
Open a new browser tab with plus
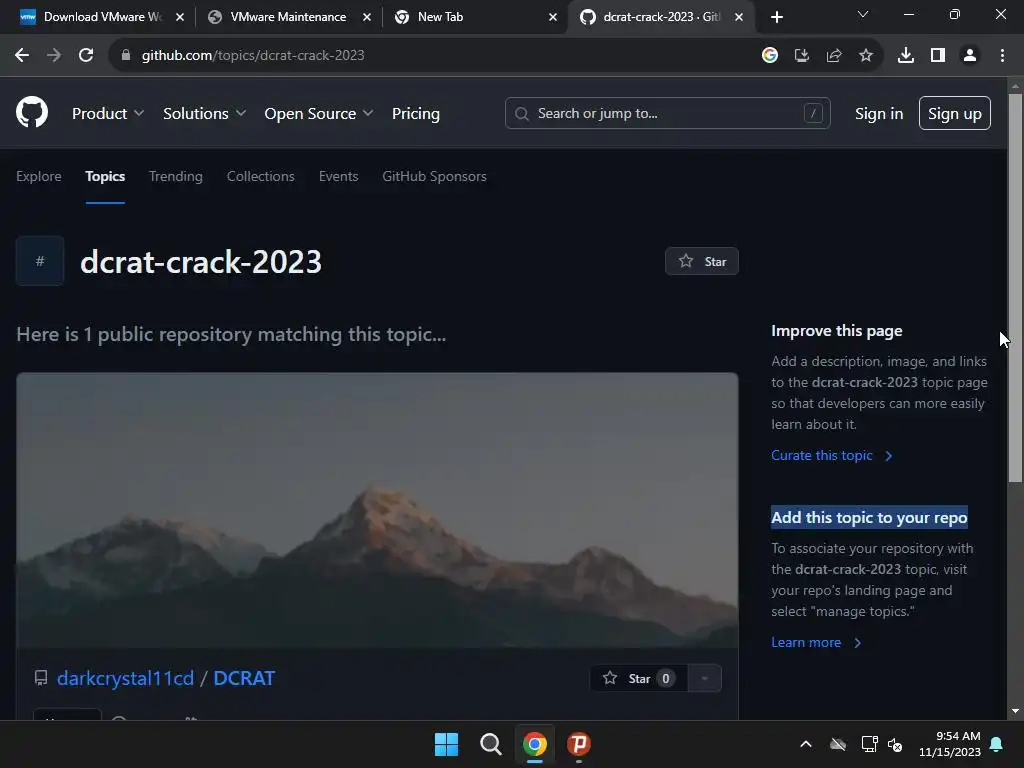[776, 17]
